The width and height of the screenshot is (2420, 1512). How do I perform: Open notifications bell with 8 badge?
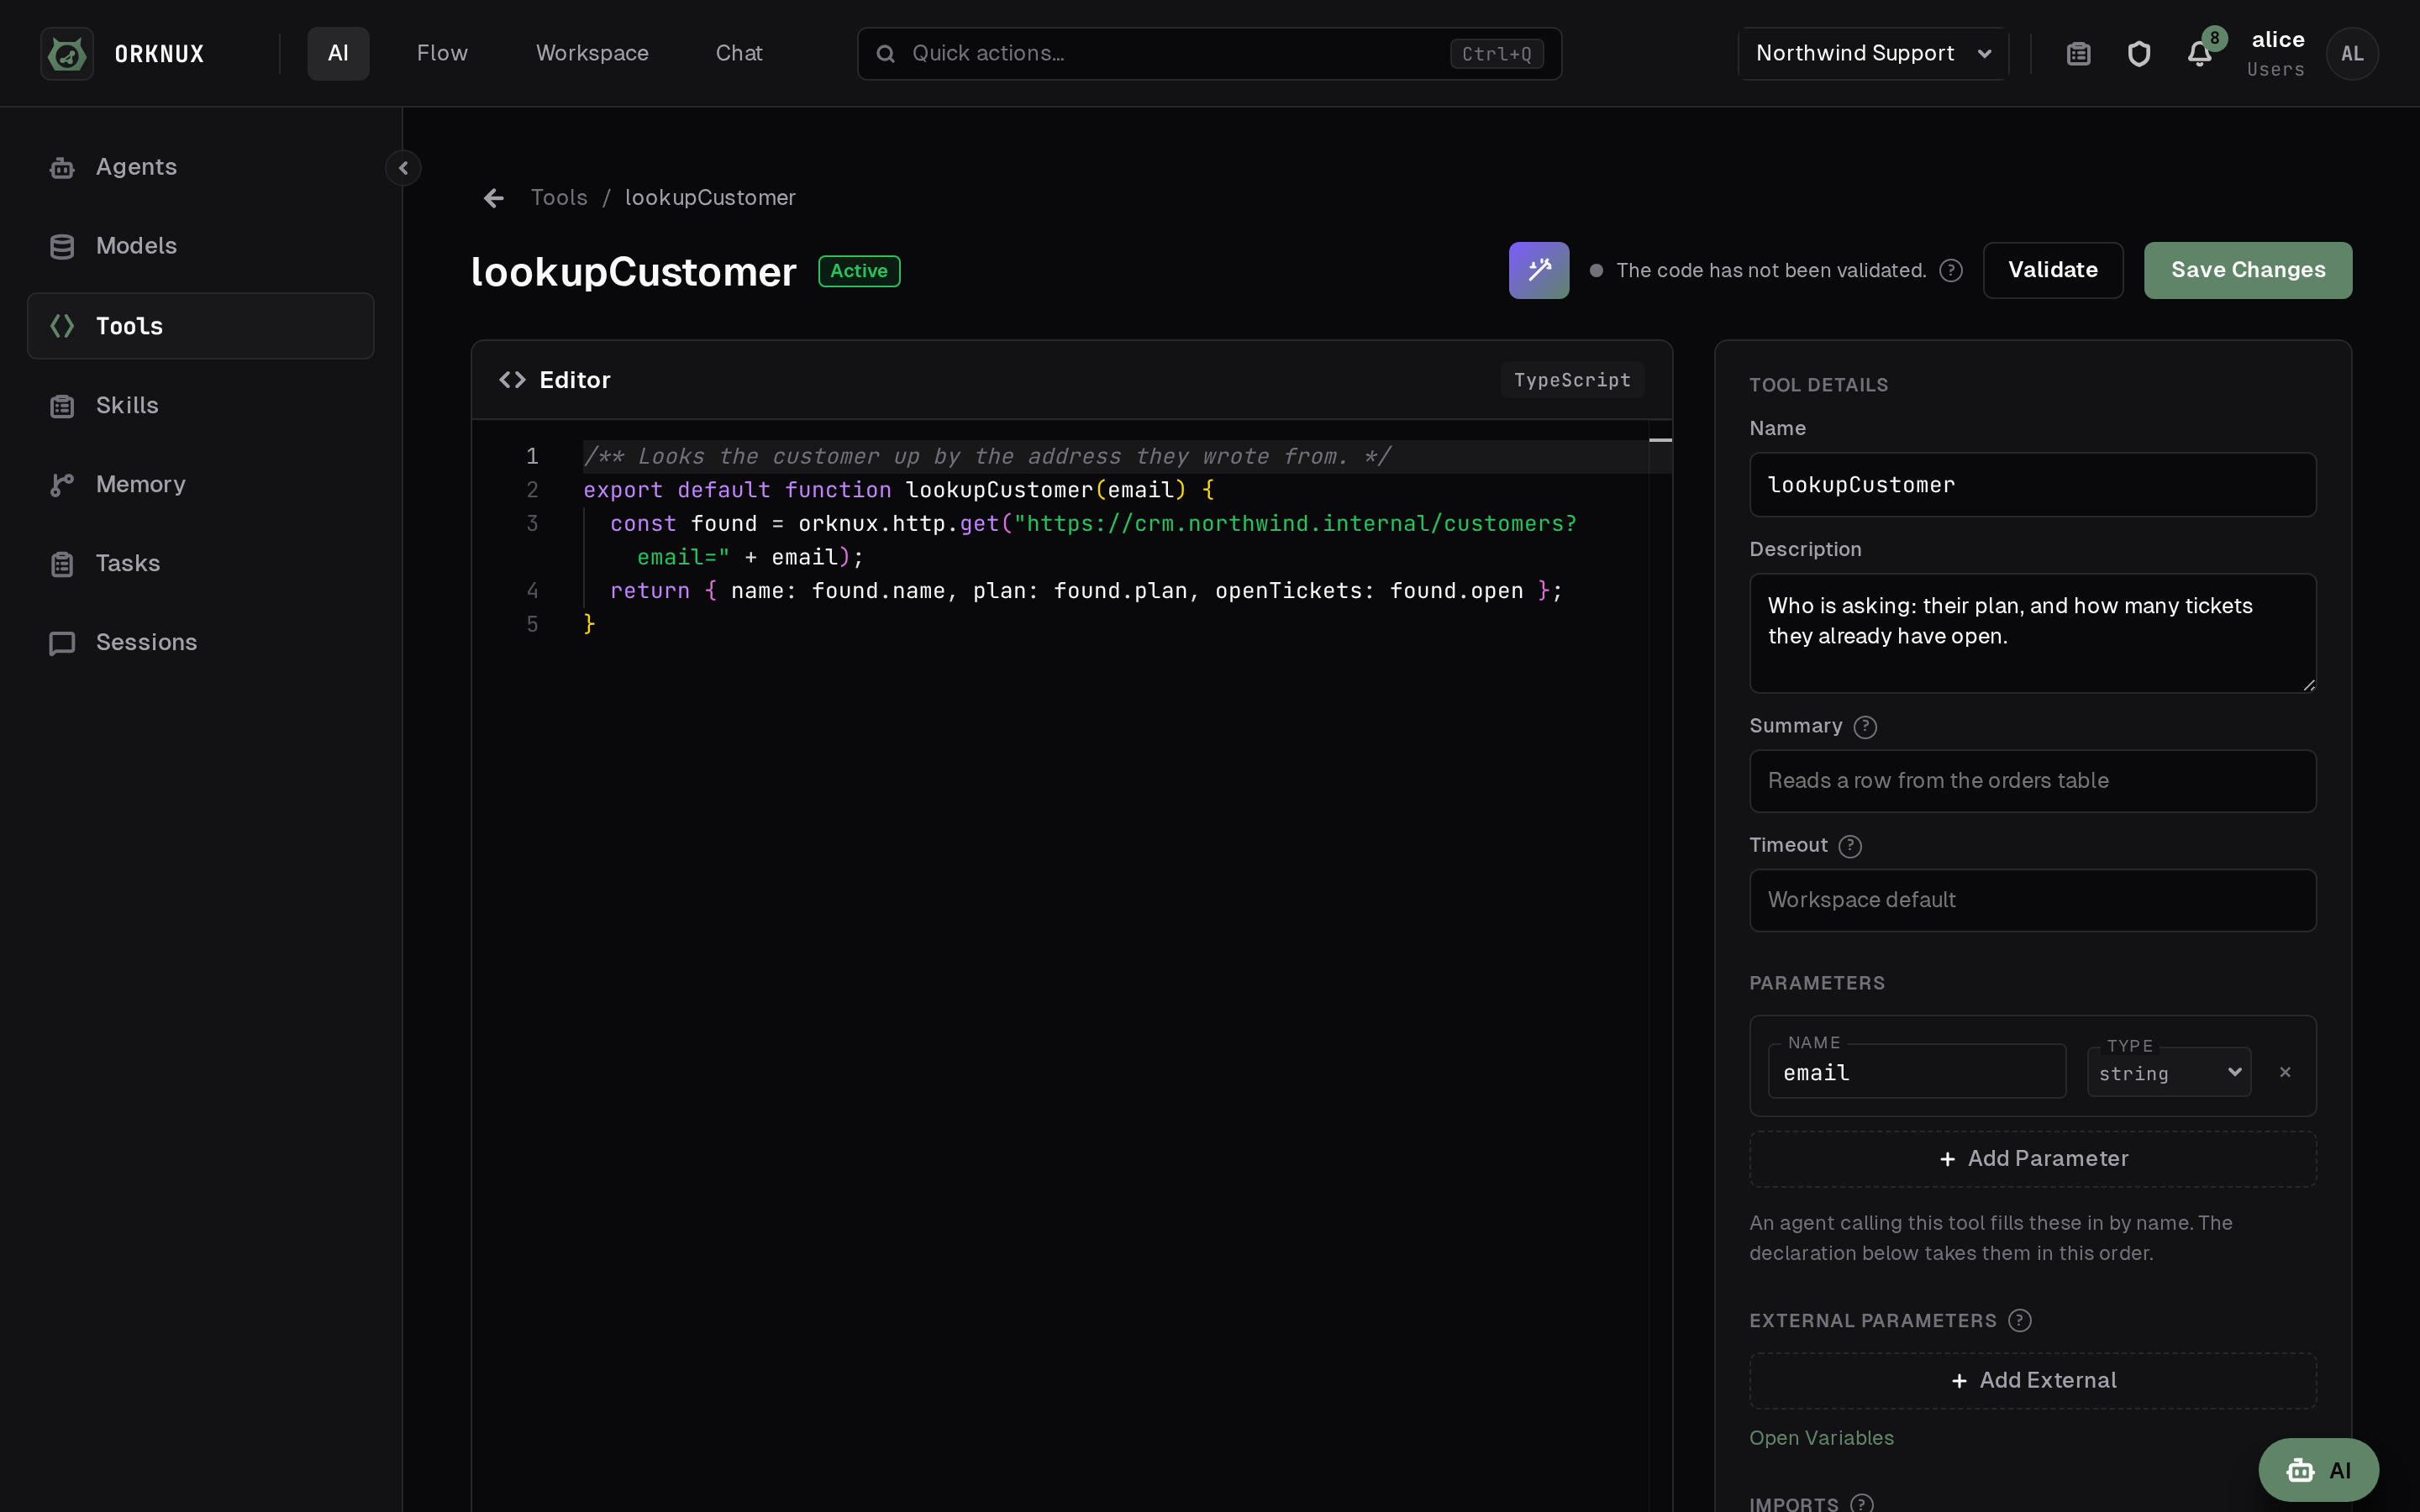pos(2200,54)
